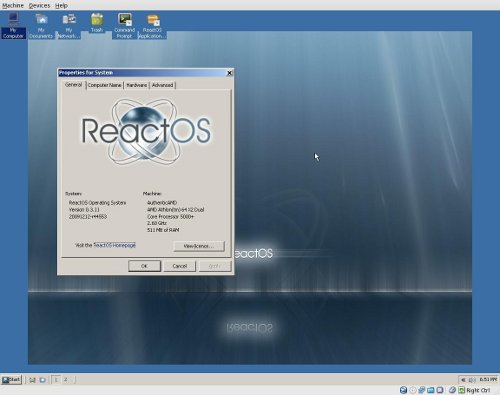Click the View licence button
The height and width of the screenshot is (395, 500).
click(x=199, y=246)
